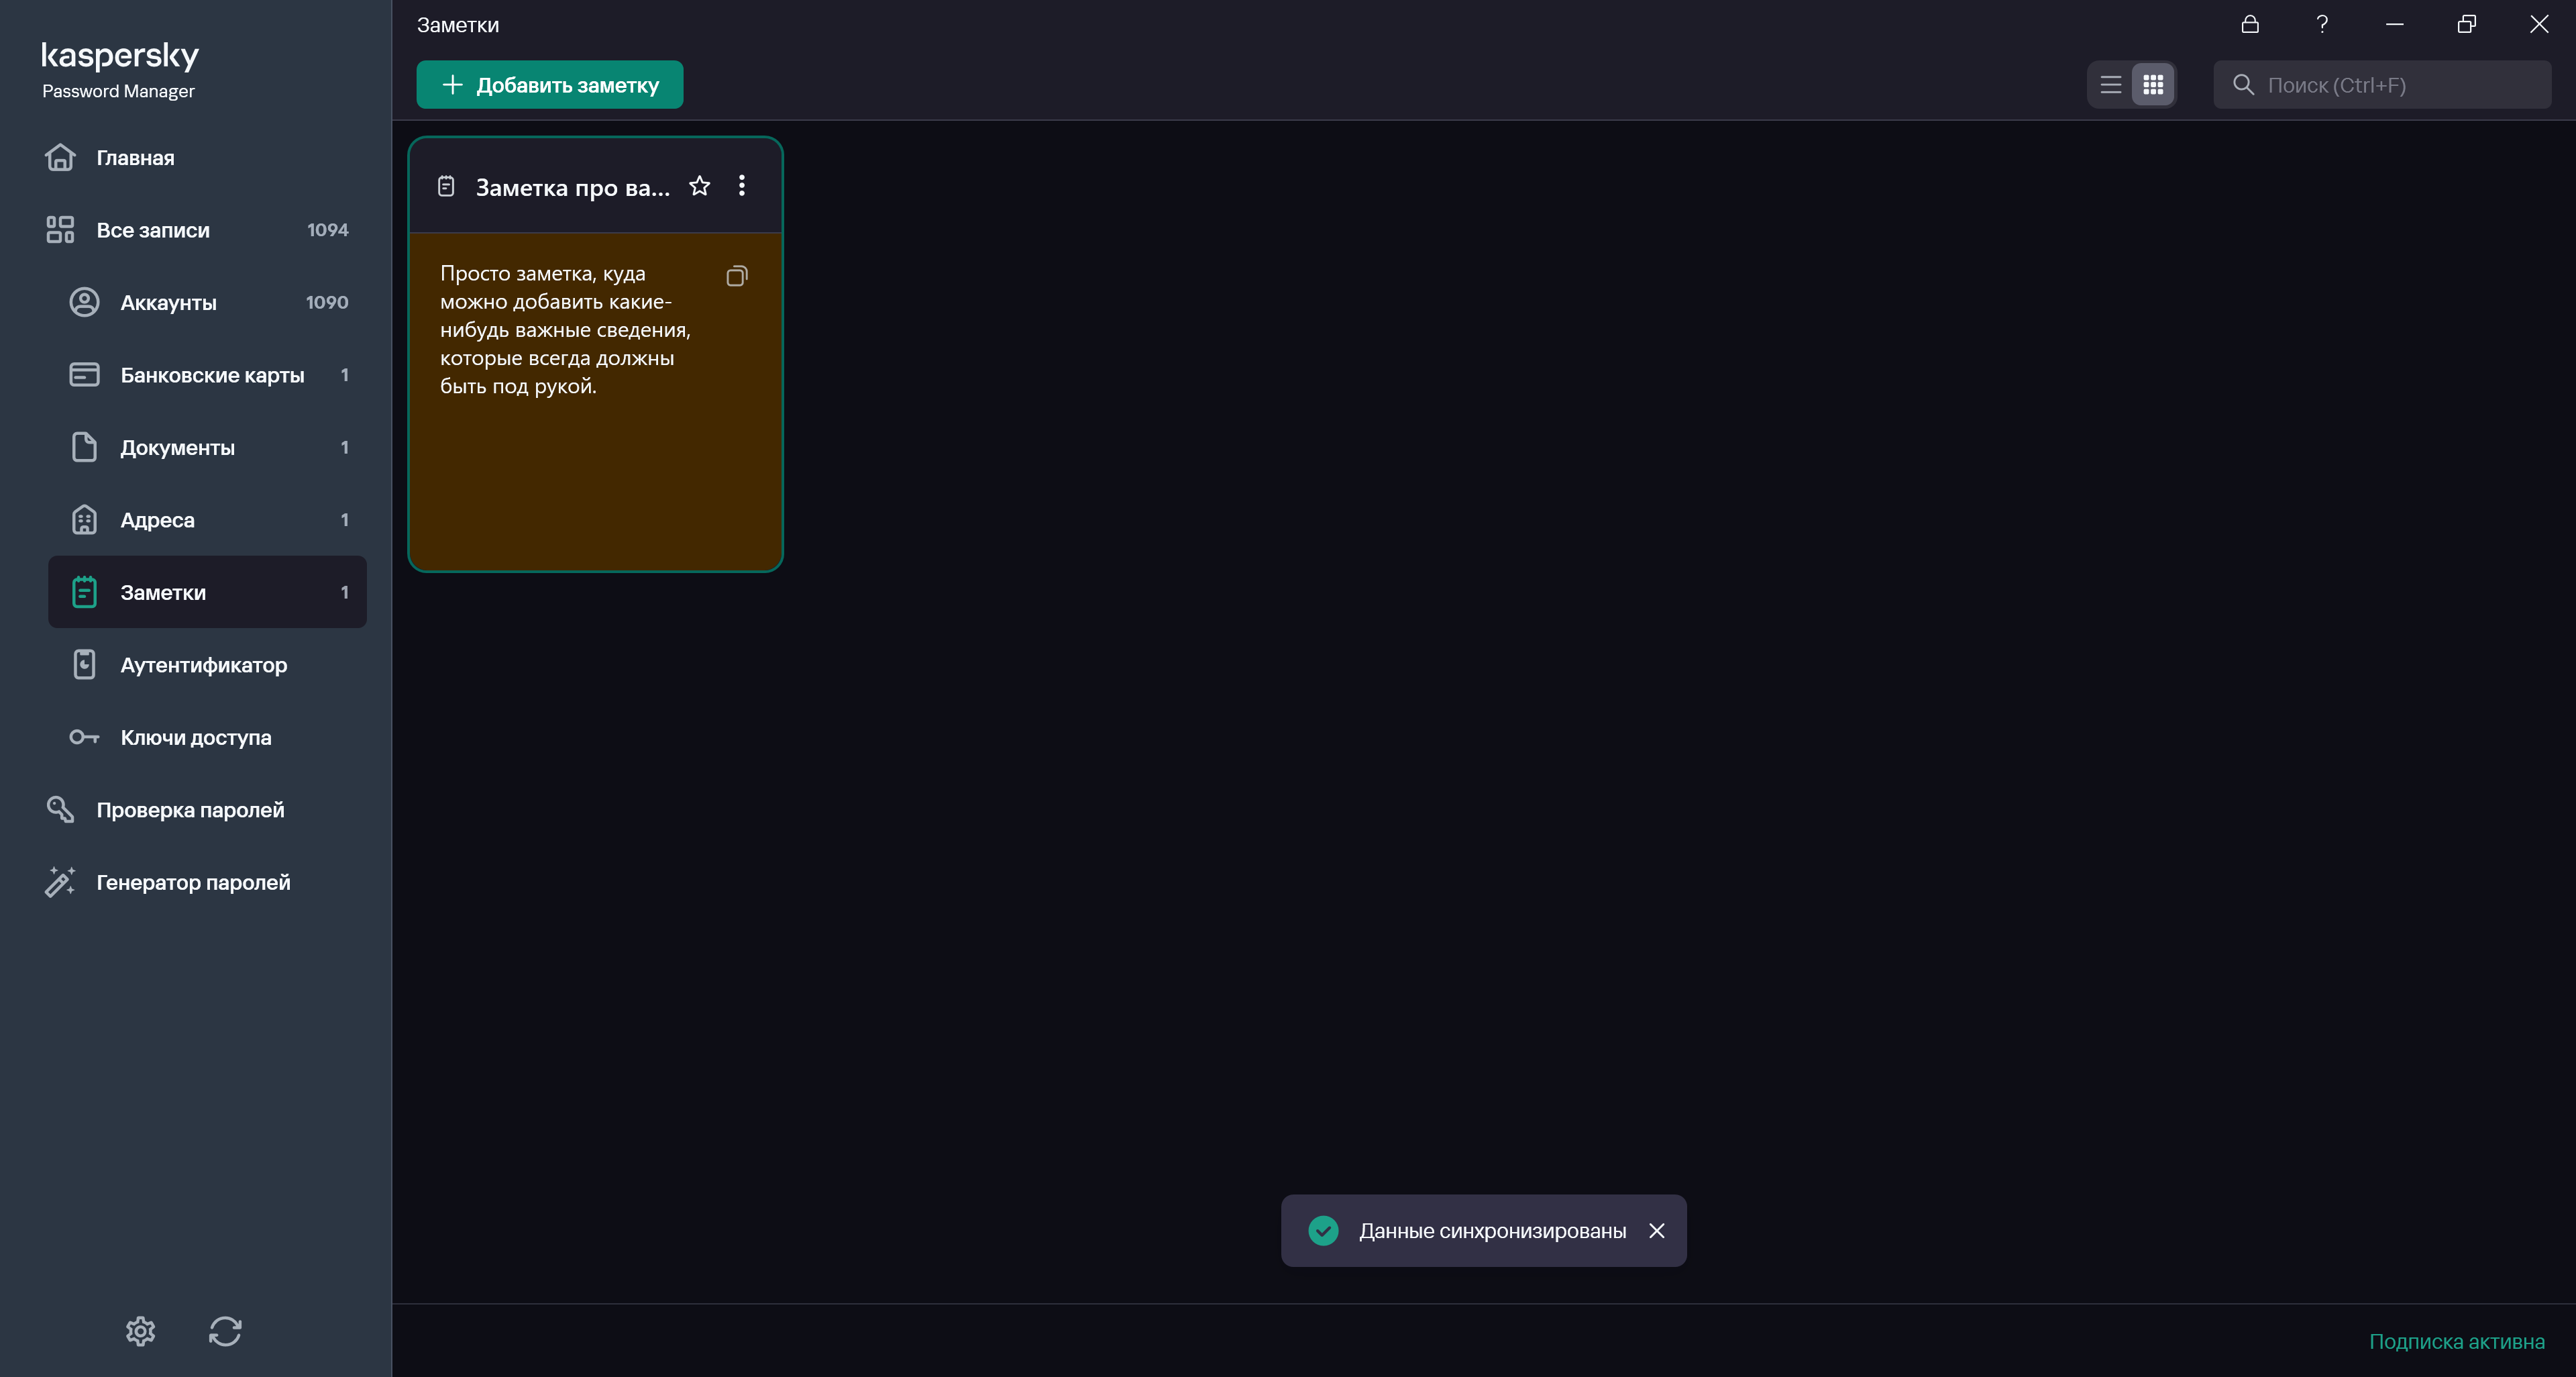Open Генератор паролей page
Viewport: 2576px width, 1377px height.
(193, 882)
